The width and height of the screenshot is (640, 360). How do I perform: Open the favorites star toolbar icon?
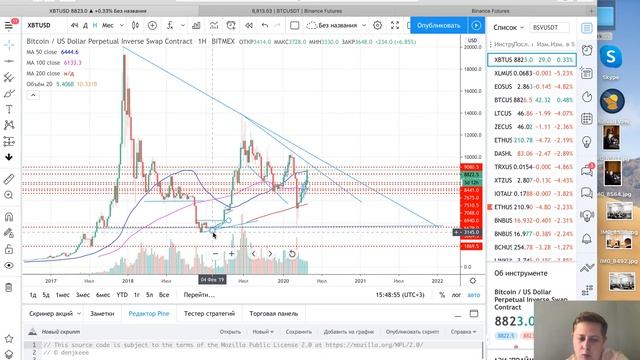(x=9, y=338)
